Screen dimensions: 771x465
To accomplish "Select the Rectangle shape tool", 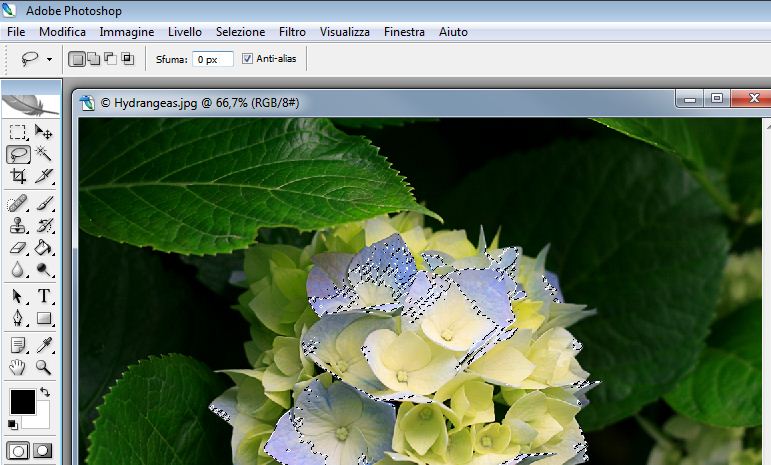I will coord(43,319).
